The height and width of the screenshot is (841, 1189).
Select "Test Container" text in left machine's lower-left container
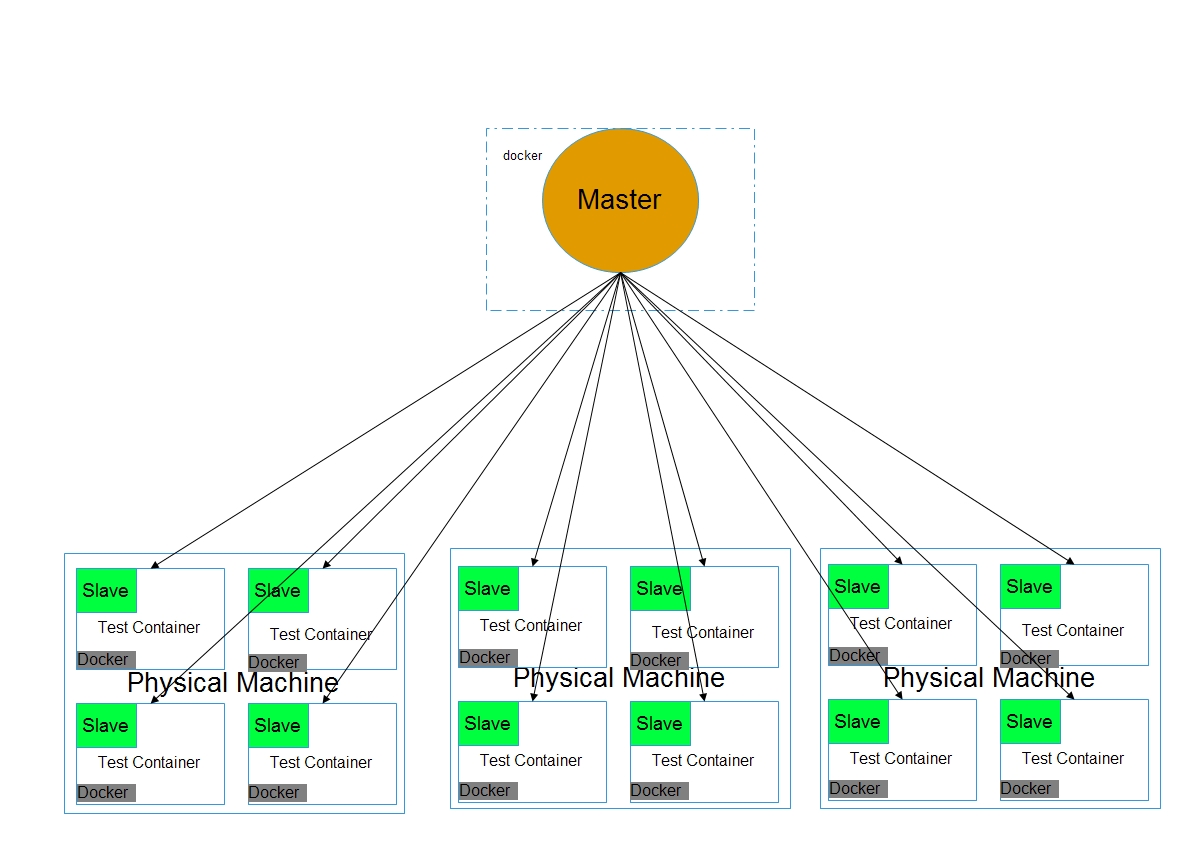149,762
